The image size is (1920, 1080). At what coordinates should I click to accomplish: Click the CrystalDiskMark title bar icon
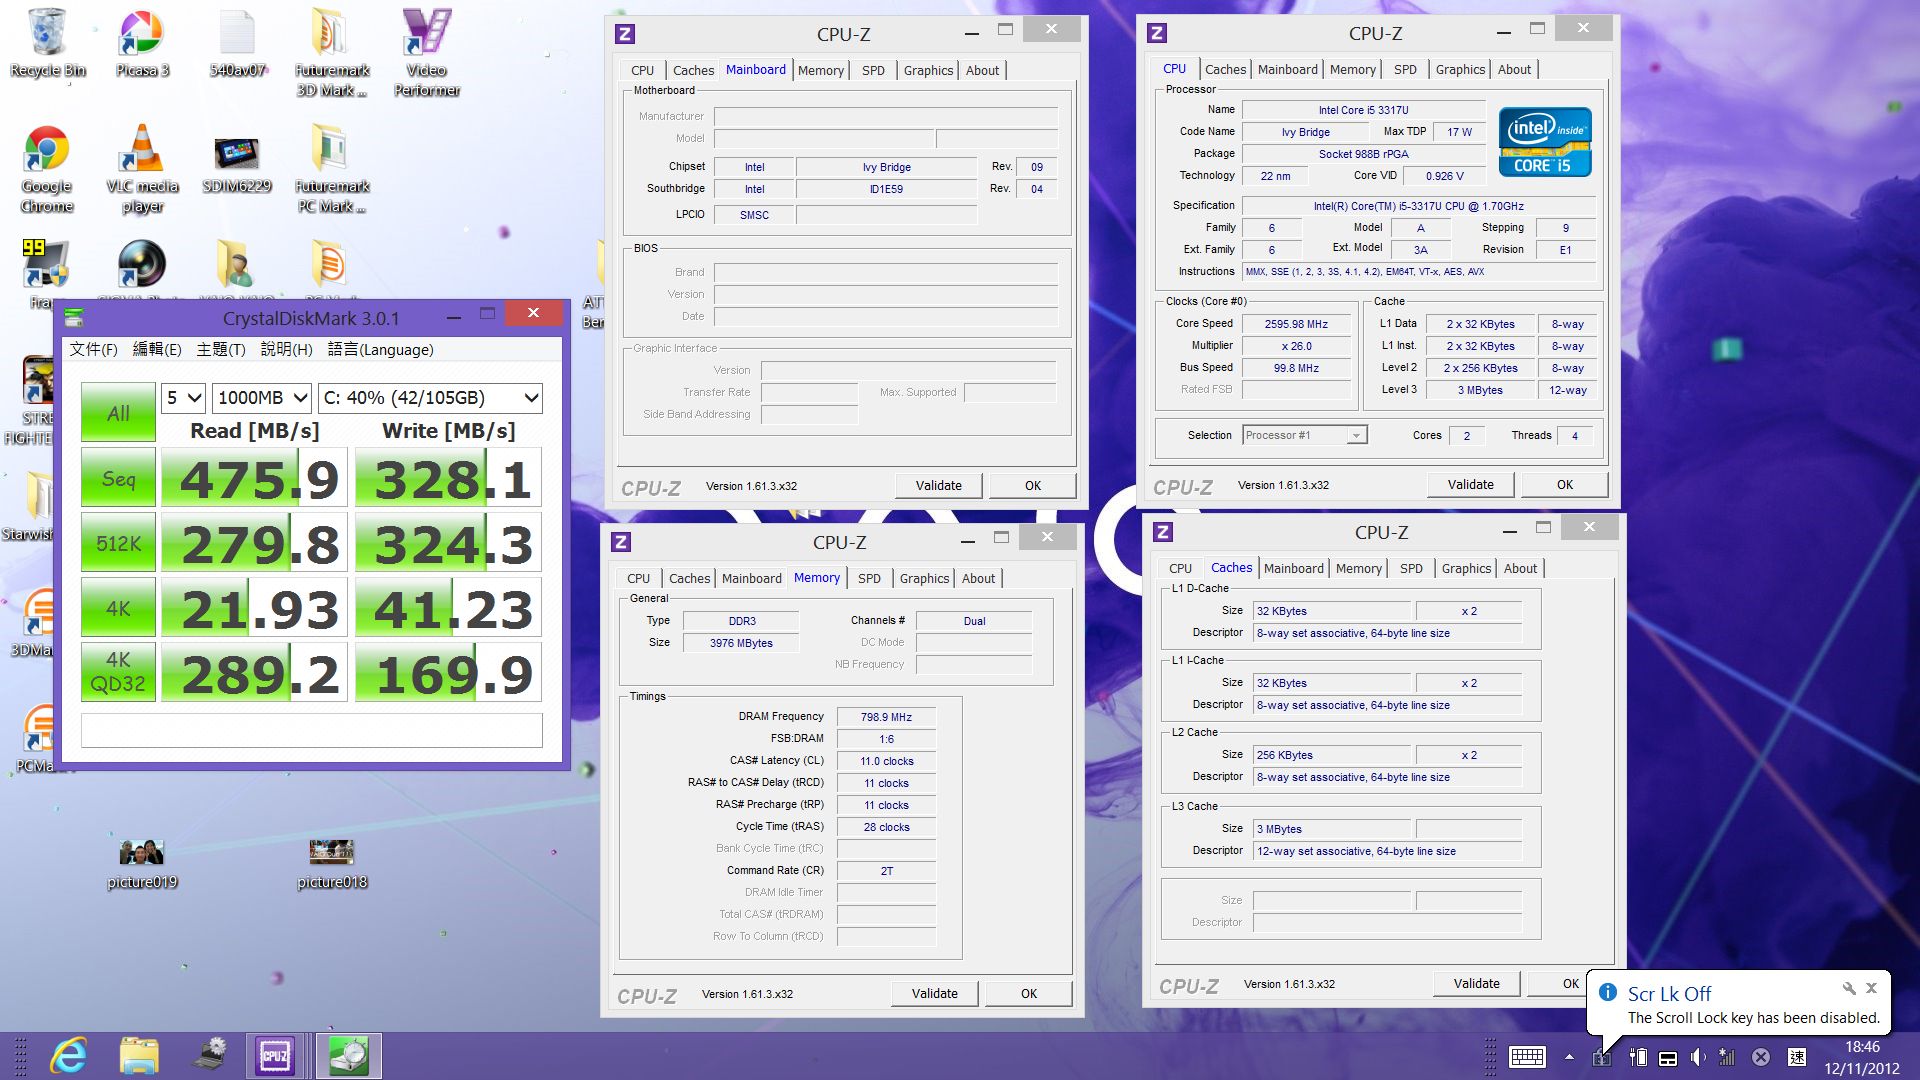click(x=73, y=318)
